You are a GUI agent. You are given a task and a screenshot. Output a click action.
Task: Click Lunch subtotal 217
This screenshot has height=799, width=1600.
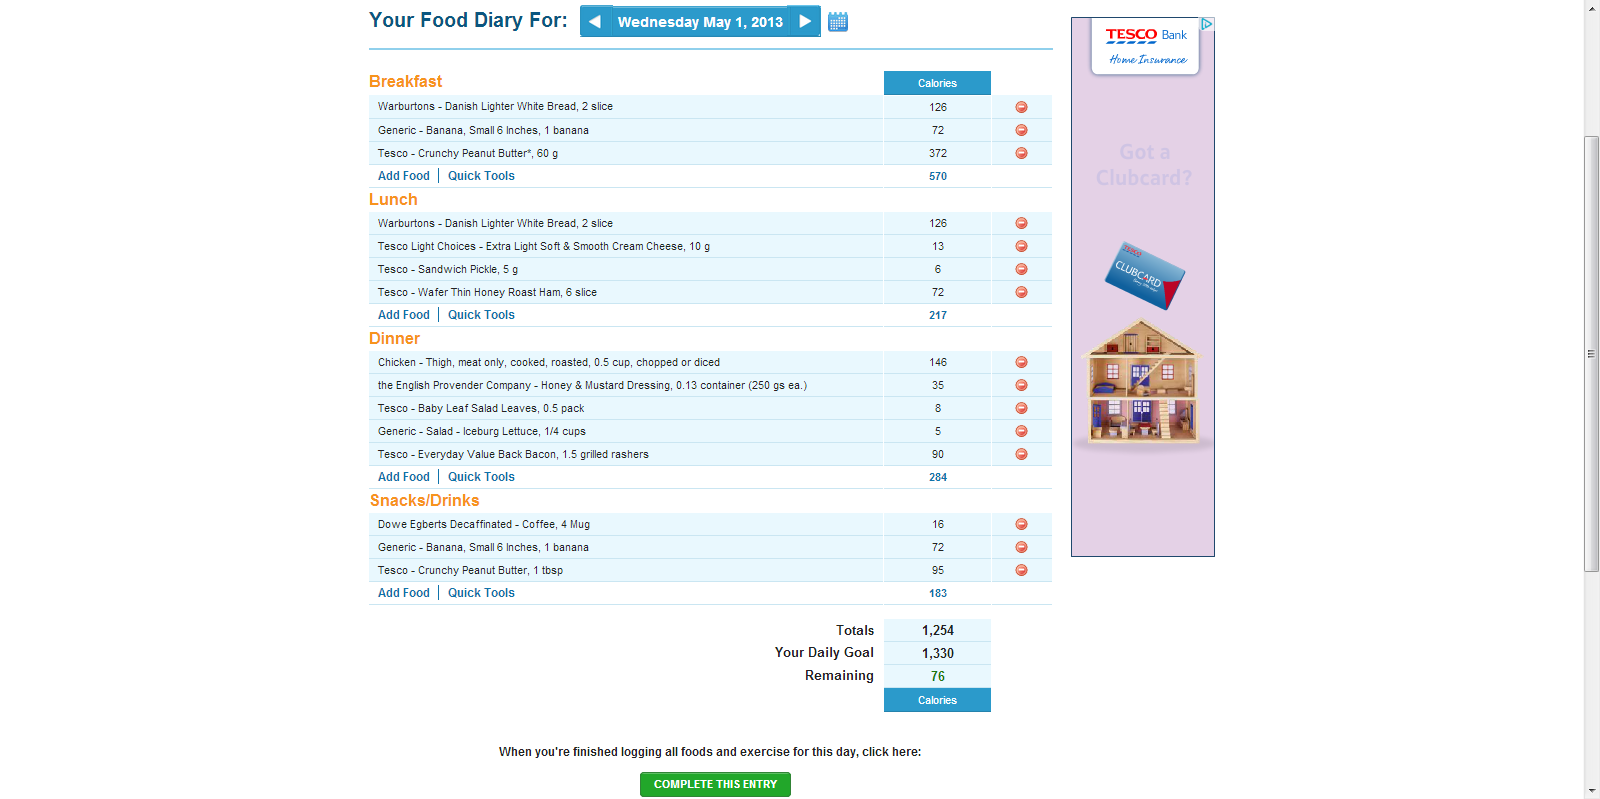coord(937,315)
